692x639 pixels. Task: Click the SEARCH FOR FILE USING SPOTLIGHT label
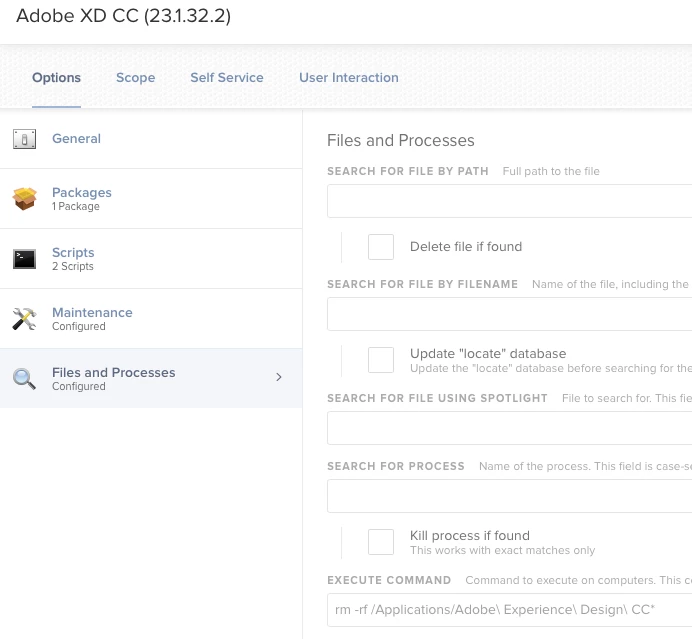click(x=437, y=398)
